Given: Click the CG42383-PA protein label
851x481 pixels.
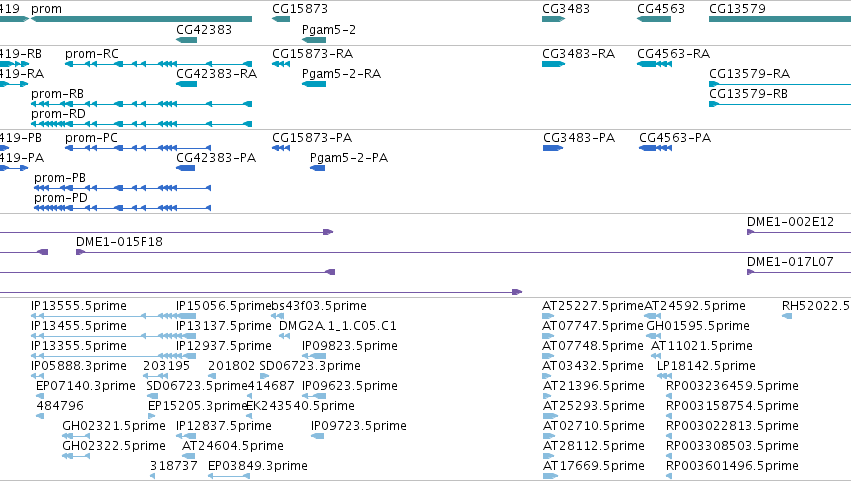Looking at the screenshot, I should [x=216, y=158].
